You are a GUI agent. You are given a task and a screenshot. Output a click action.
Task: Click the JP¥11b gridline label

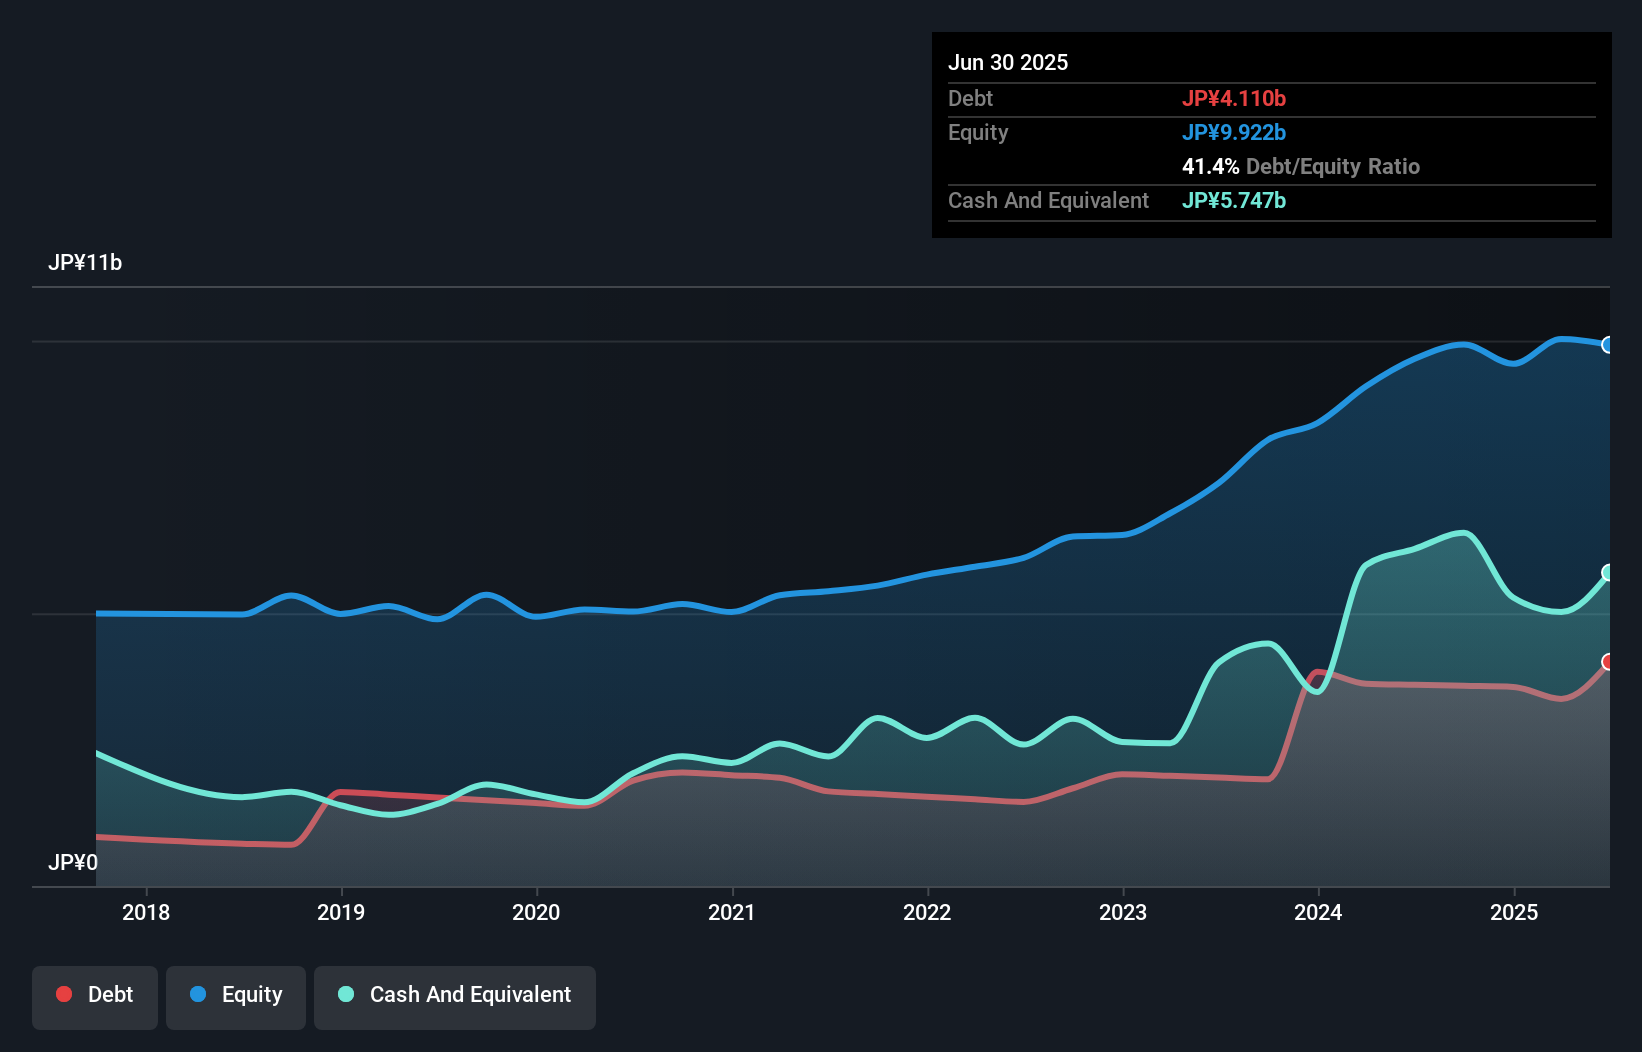pyautogui.click(x=86, y=263)
